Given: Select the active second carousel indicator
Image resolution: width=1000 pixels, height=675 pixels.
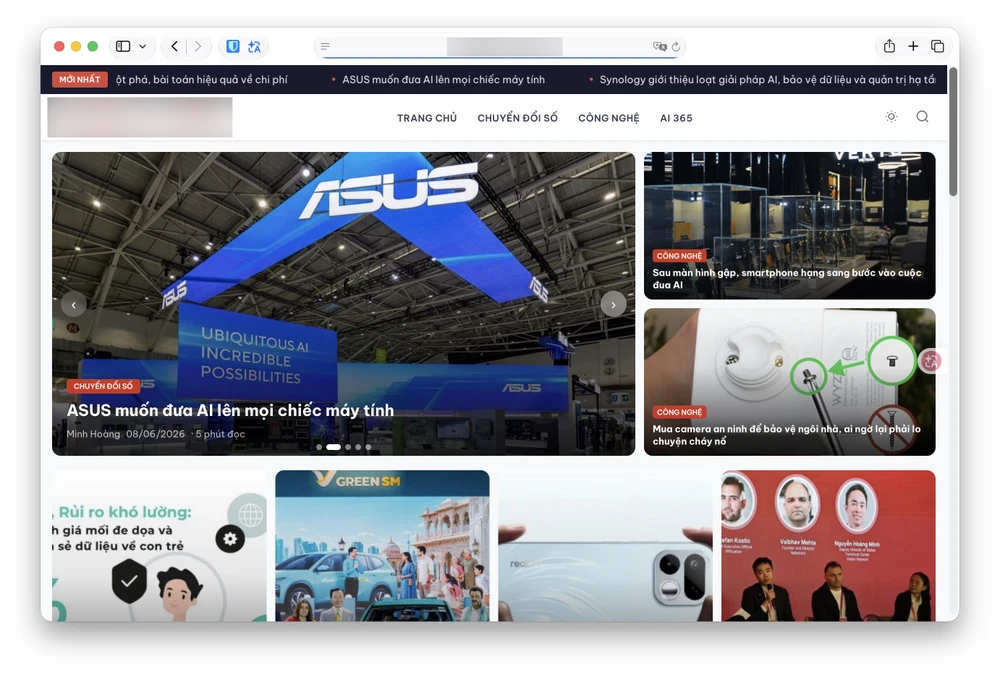Looking at the screenshot, I should (334, 447).
